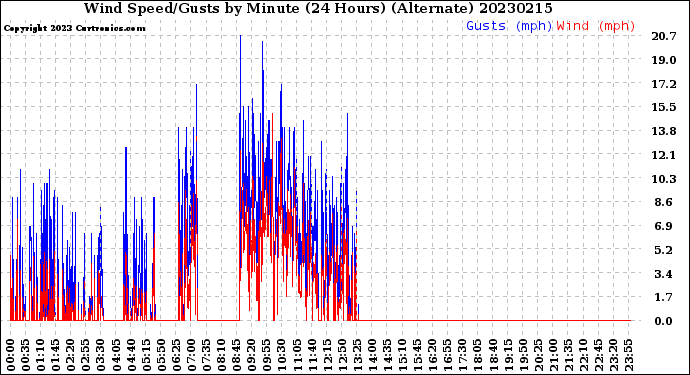The width and height of the screenshot is (690, 375).
Task: Click the 00:35 time label
Action: 26,355
